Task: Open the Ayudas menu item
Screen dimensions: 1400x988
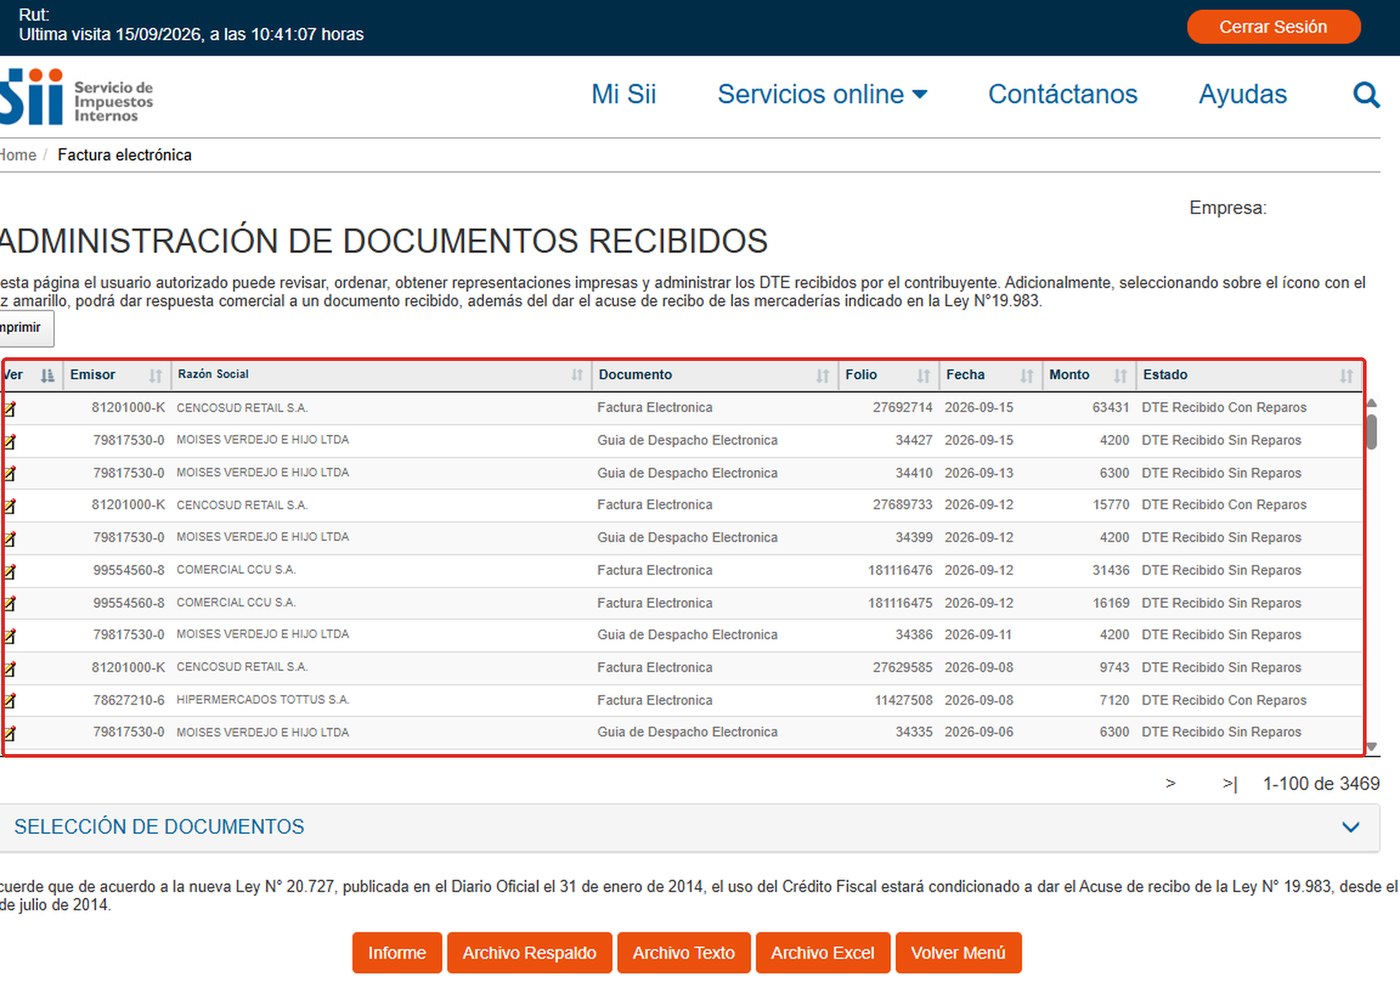Action: 1243,94
